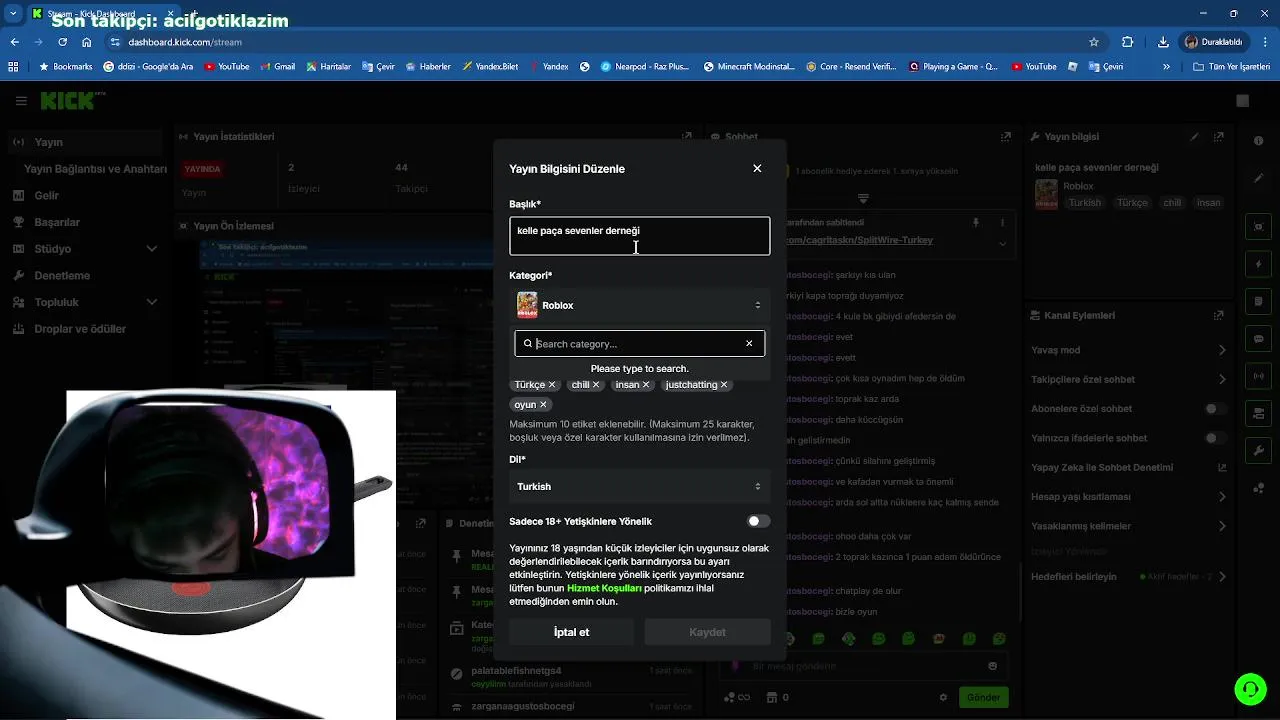Remove the insan tag
This screenshot has width=1280, height=720.
[x=646, y=384]
